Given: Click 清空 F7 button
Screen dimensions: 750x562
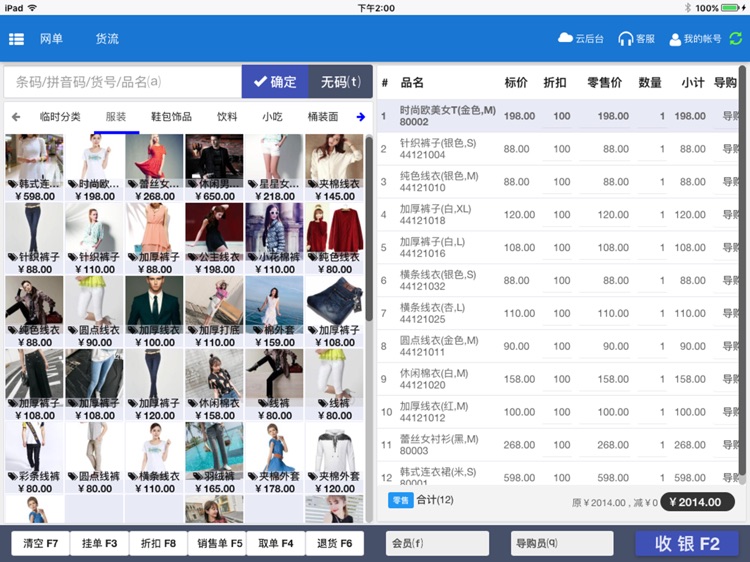Looking at the screenshot, I should (40, 543).
